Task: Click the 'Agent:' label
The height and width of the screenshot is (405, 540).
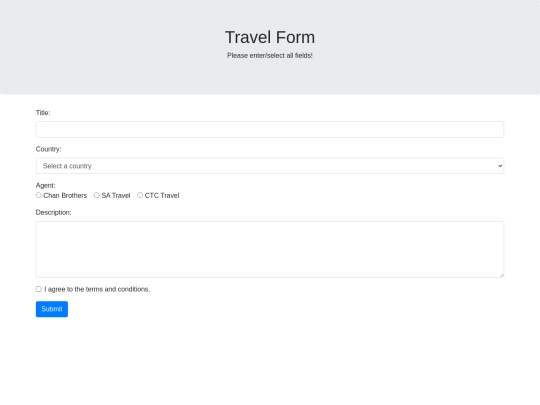Action: click(x=45, y=185)
